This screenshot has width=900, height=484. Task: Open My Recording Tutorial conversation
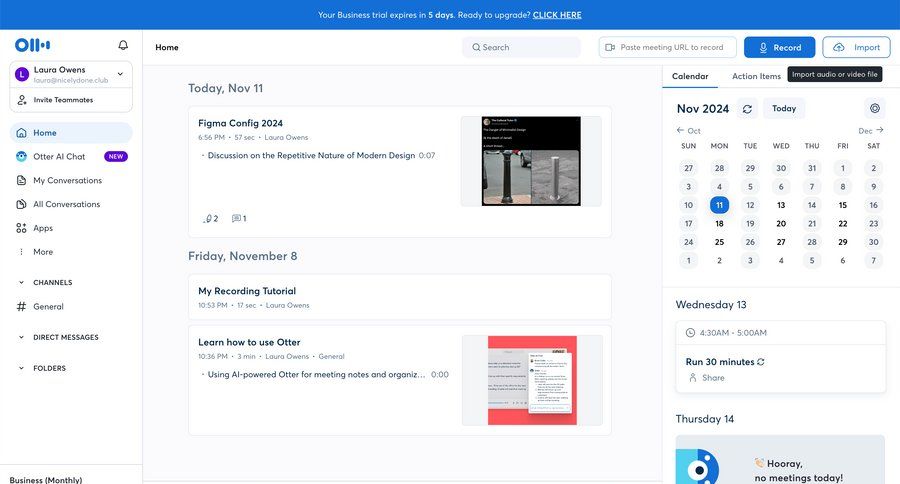[x=247, y=291]
